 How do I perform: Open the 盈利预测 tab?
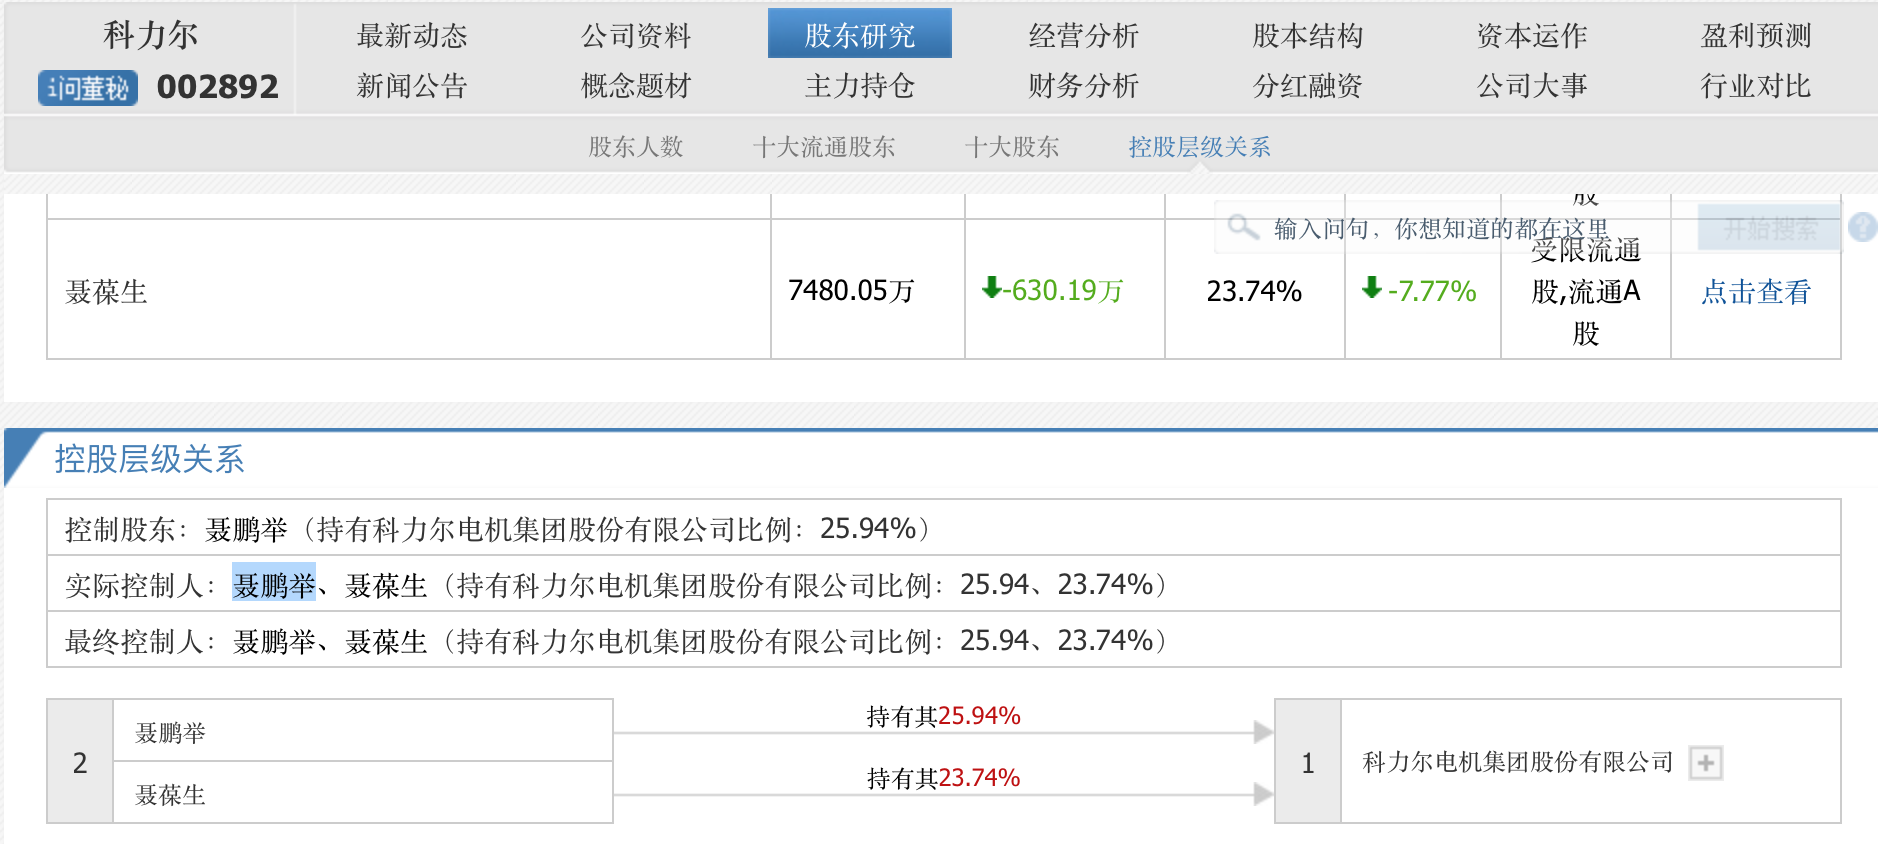tap(1755, 36)
